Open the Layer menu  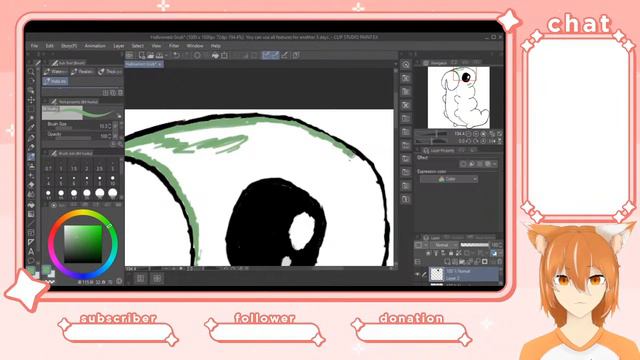coord(118,46)
